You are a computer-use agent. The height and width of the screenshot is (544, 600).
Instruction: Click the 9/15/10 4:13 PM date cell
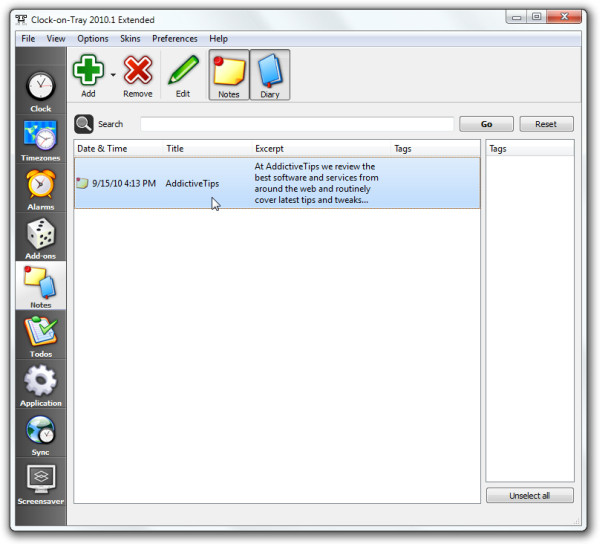click(x=124, y=184)
